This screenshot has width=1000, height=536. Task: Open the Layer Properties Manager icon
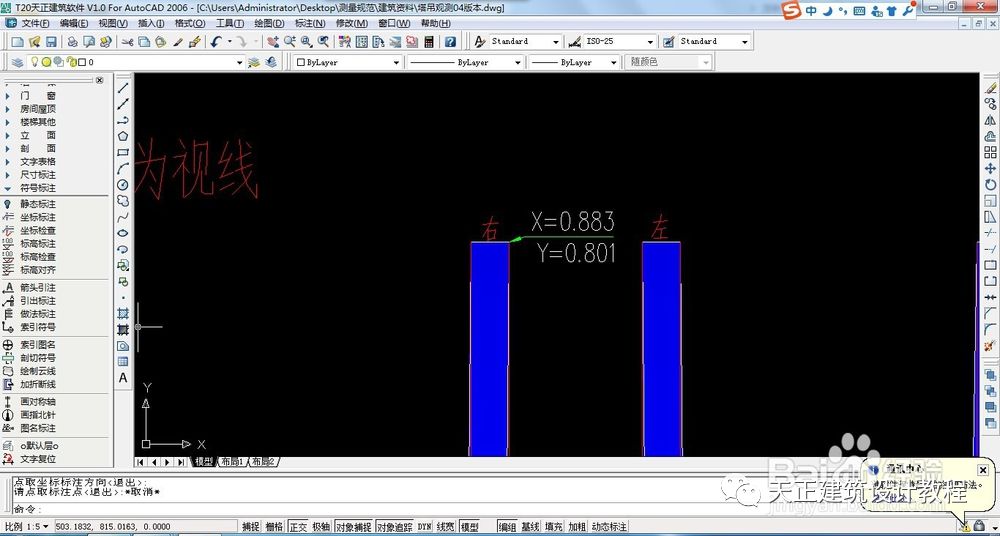(x=17, y=63)
